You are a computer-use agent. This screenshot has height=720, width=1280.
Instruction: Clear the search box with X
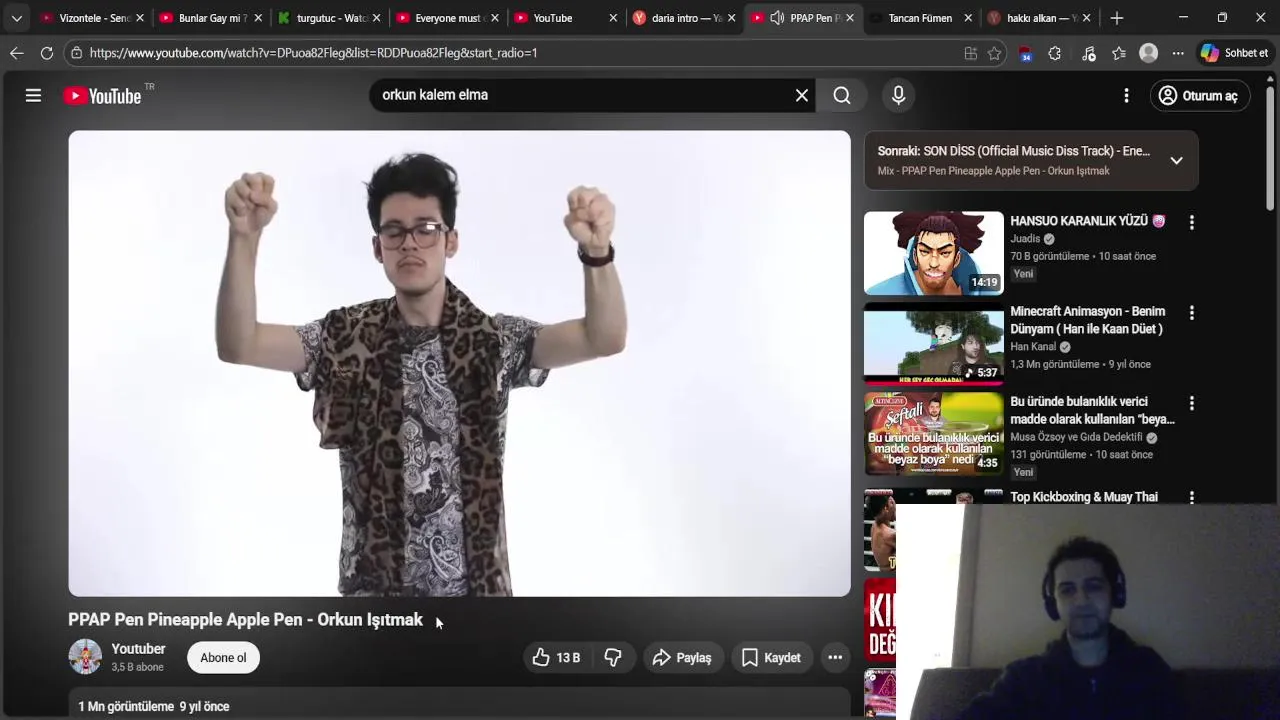point(801,95)
